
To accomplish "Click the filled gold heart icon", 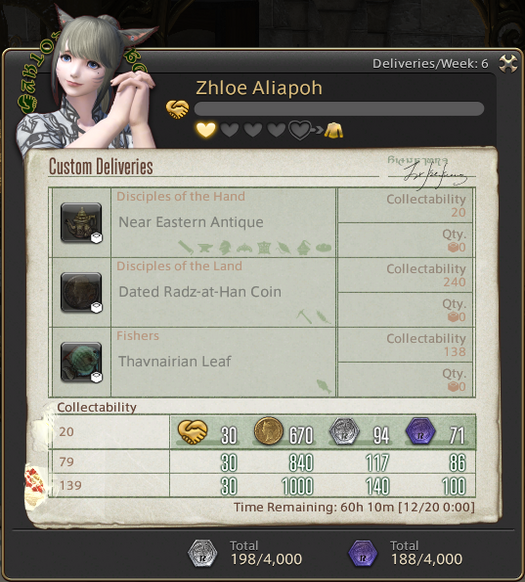I will click(206, 130).
